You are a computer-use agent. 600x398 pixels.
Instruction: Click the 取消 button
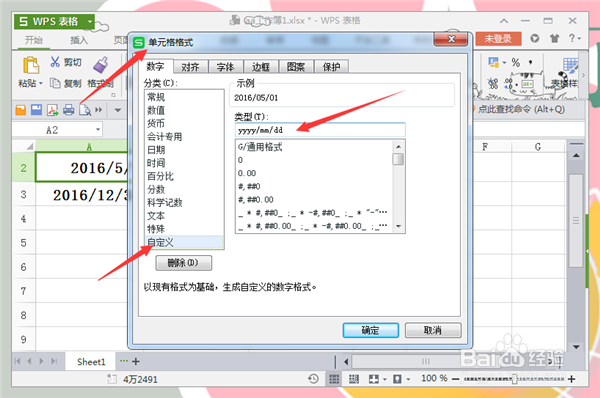coord(433,330)
